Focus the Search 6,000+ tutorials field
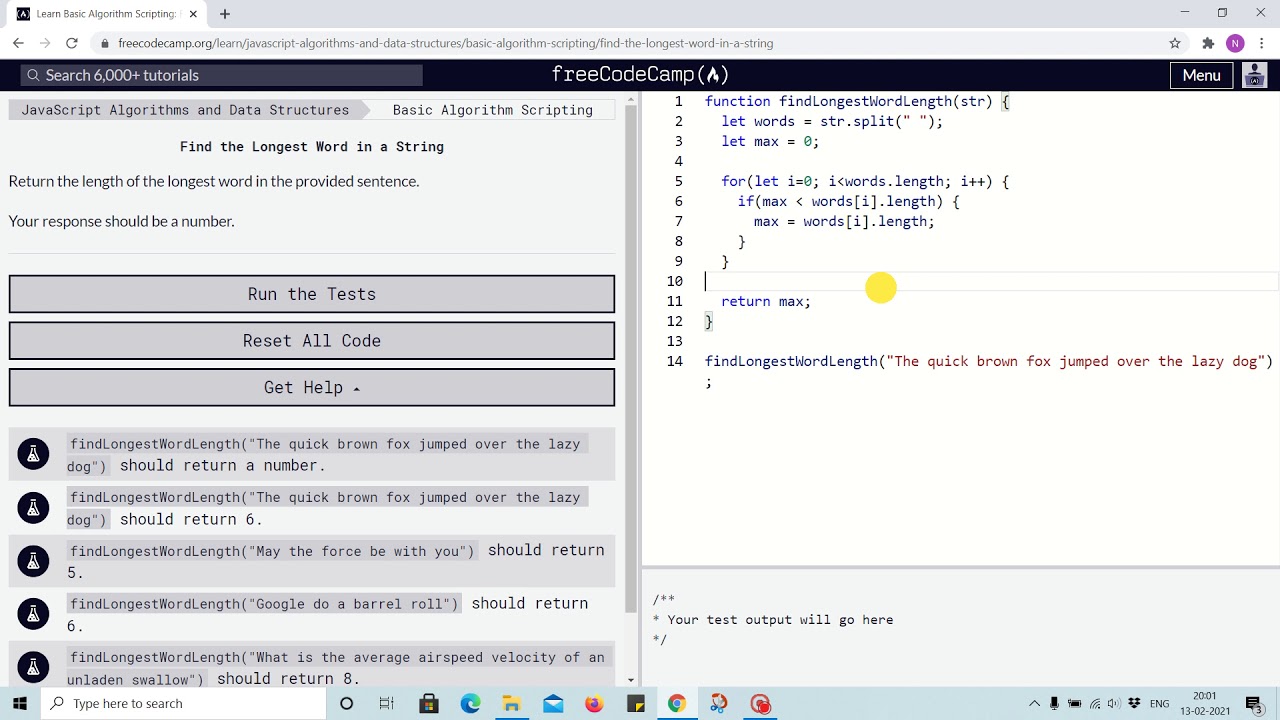This screenshot has width=1280, height=720. pos(222,75)
